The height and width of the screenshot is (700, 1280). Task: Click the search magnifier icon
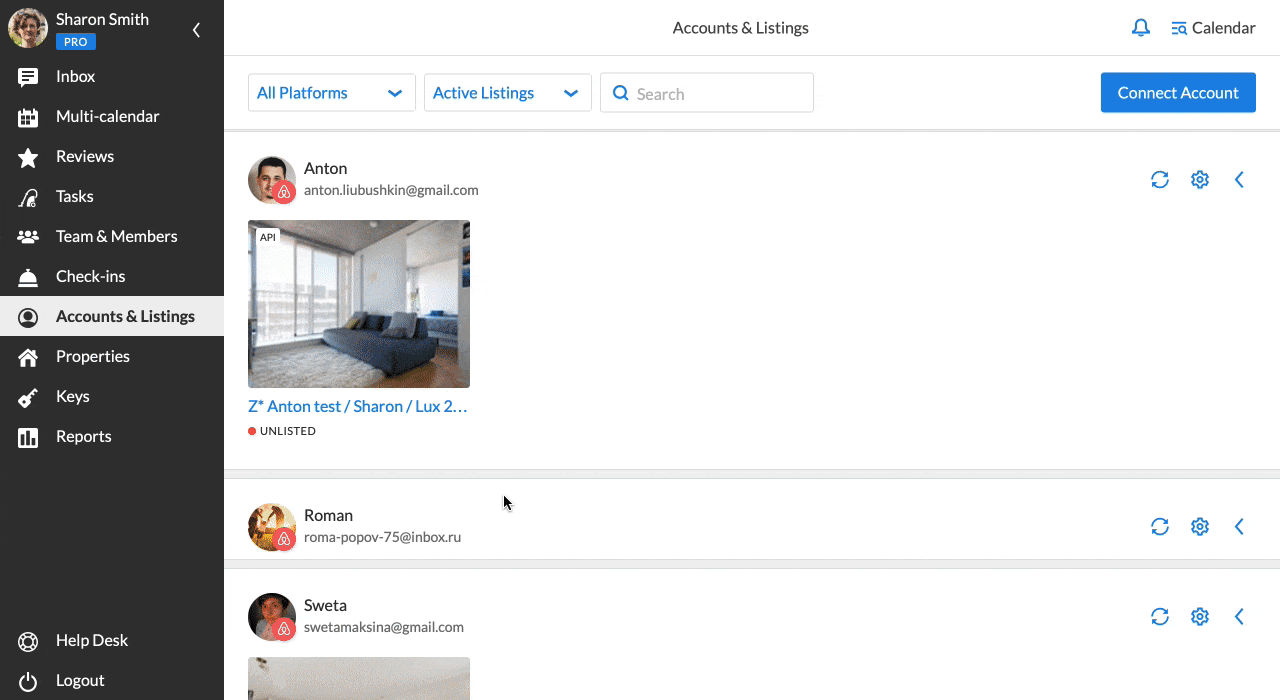620,93
